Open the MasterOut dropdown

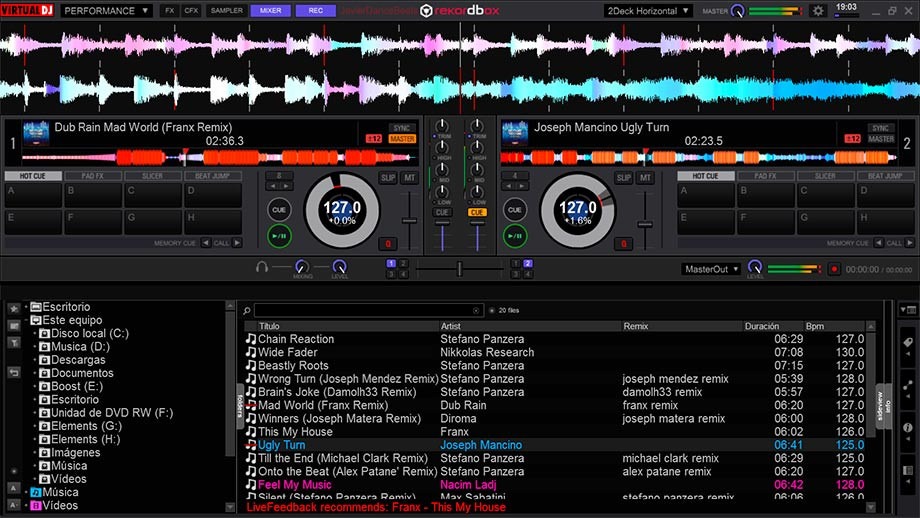click(x=712, y=269)
